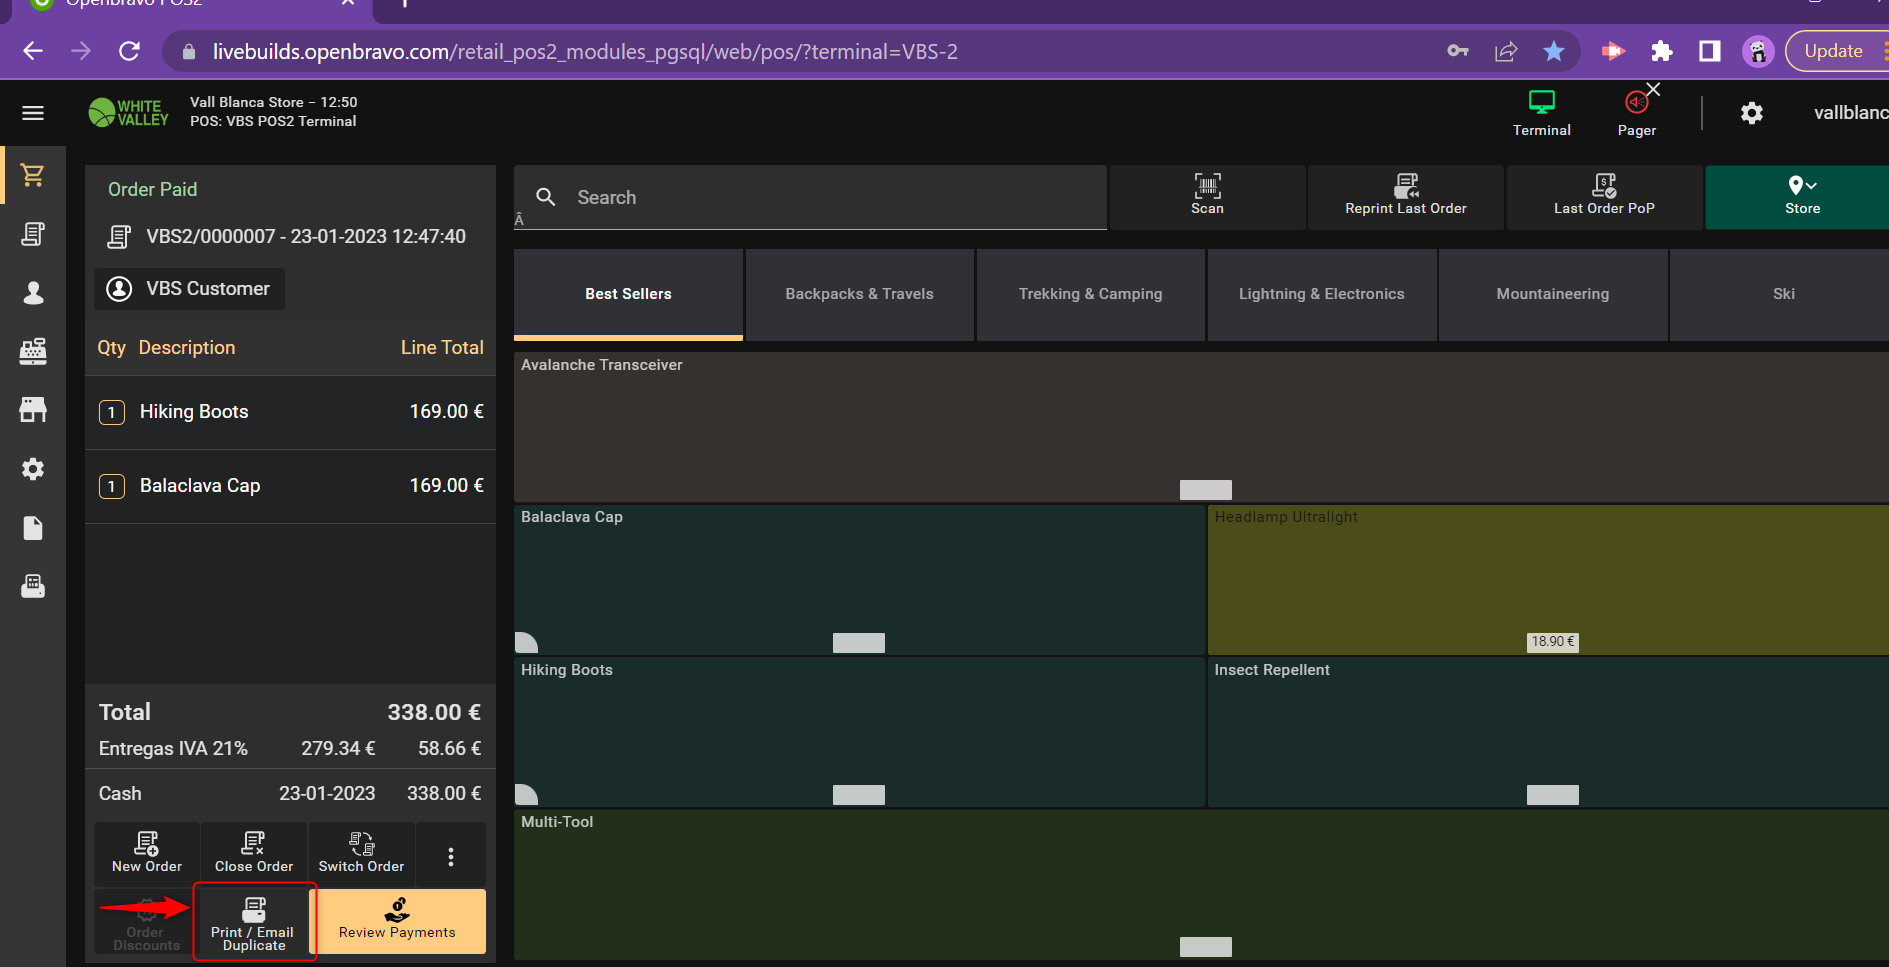
Task: Select the Lightning & Electronics tab
Action: coord(1321,294)
